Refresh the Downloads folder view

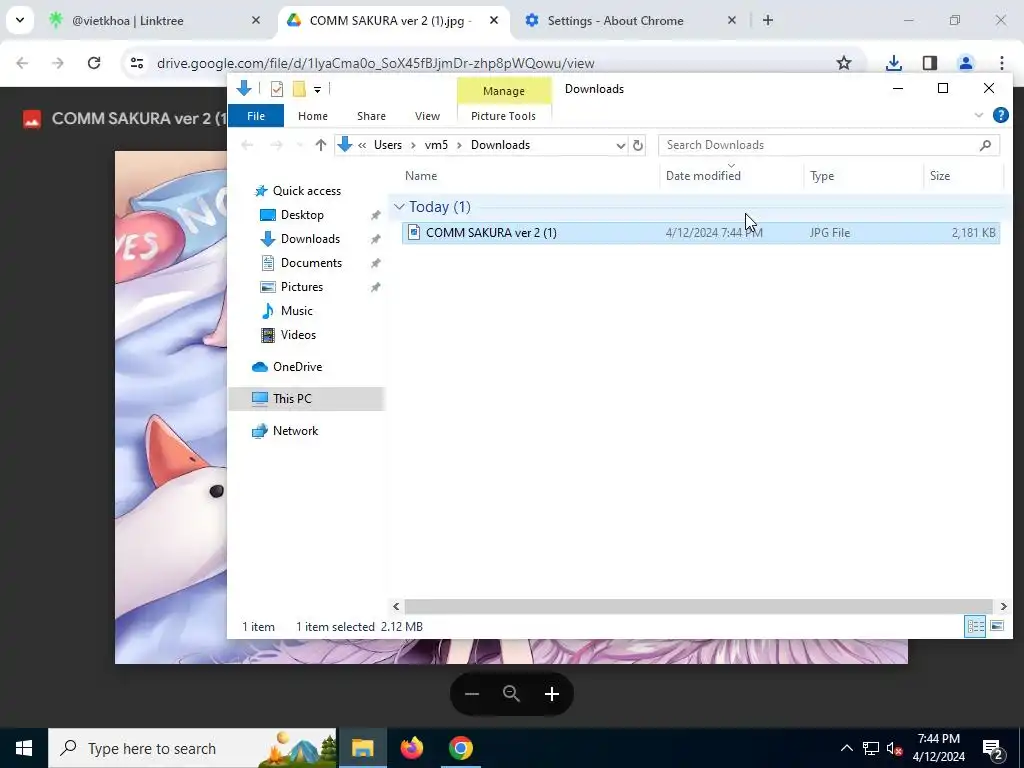pos(638,146)
